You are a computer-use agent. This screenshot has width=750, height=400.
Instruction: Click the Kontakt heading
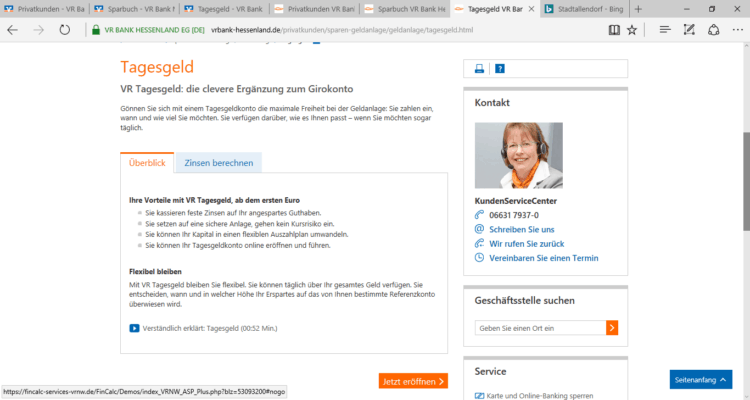point(492,102)
